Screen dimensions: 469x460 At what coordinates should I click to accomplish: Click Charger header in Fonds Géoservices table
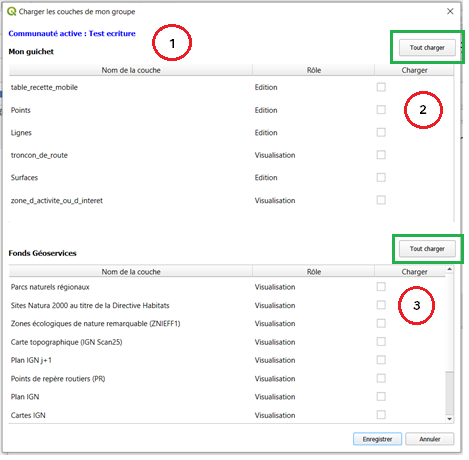(414, 272)
